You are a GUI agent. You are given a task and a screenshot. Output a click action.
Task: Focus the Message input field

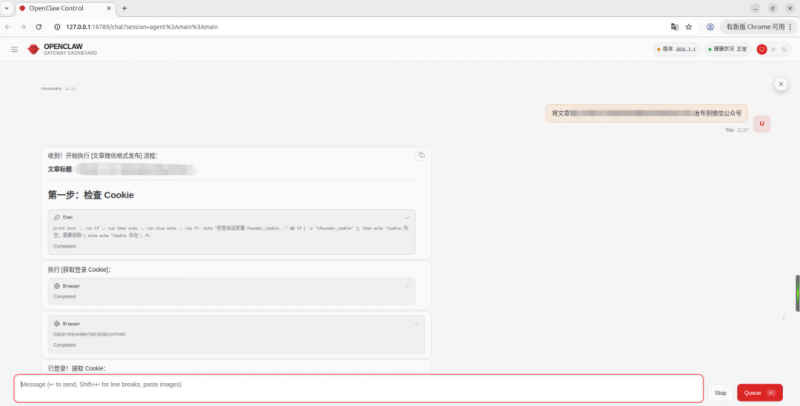click(x=358, y=388)
